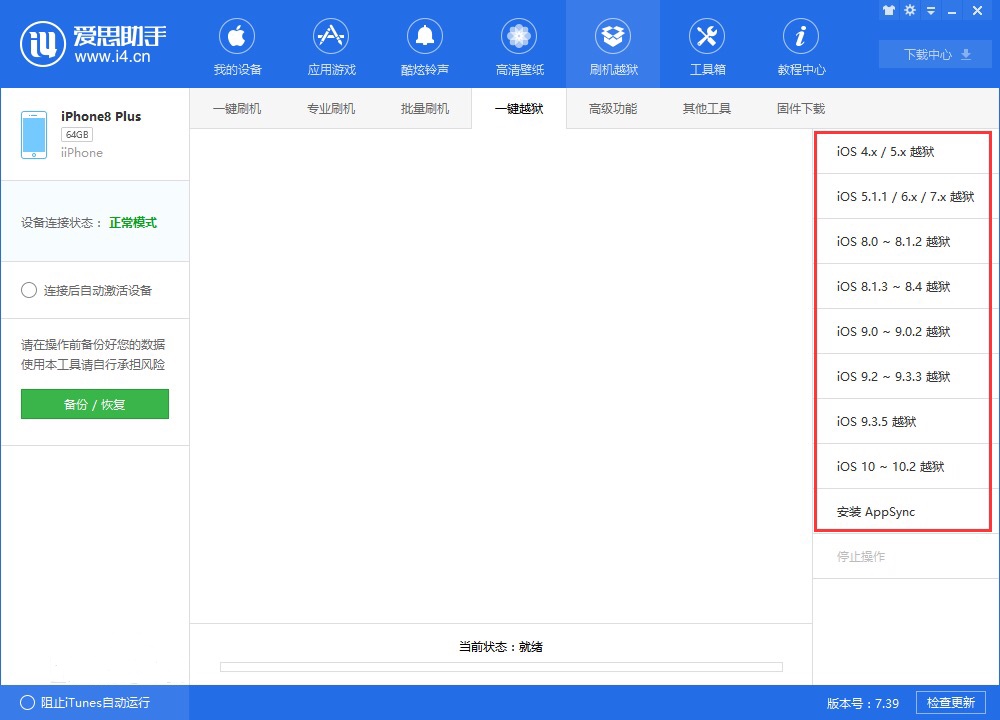The width and height of the screenshot is (1000, 720).
Task: Open the 下载中心 download center
Action: [935, 55]
